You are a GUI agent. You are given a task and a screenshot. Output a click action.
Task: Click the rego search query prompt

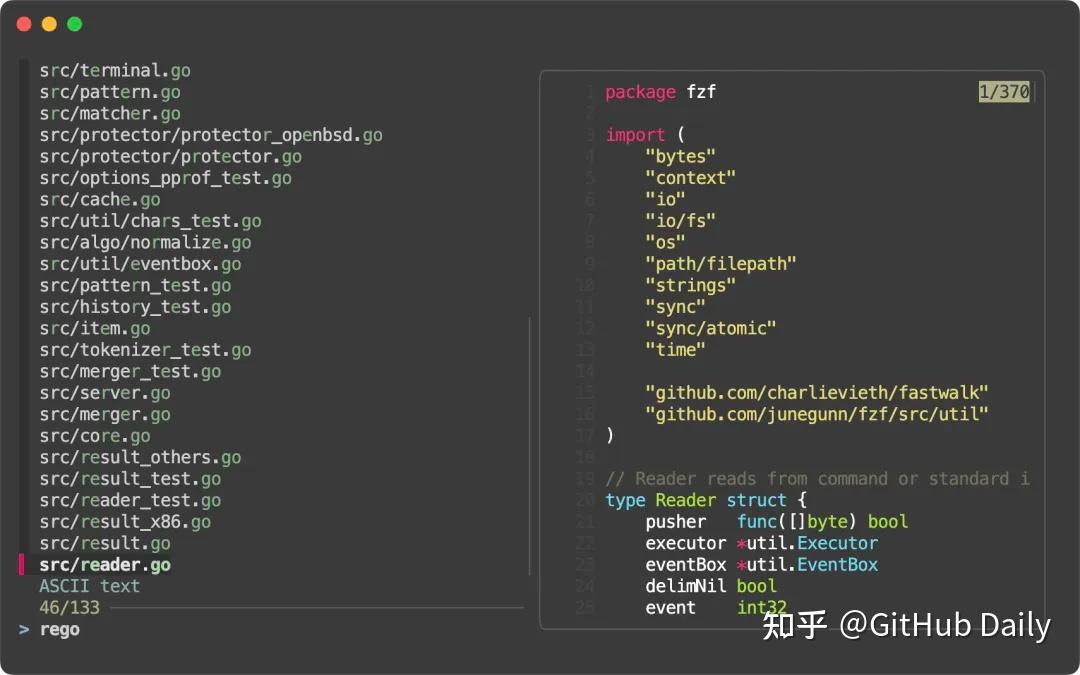(59, 630)
